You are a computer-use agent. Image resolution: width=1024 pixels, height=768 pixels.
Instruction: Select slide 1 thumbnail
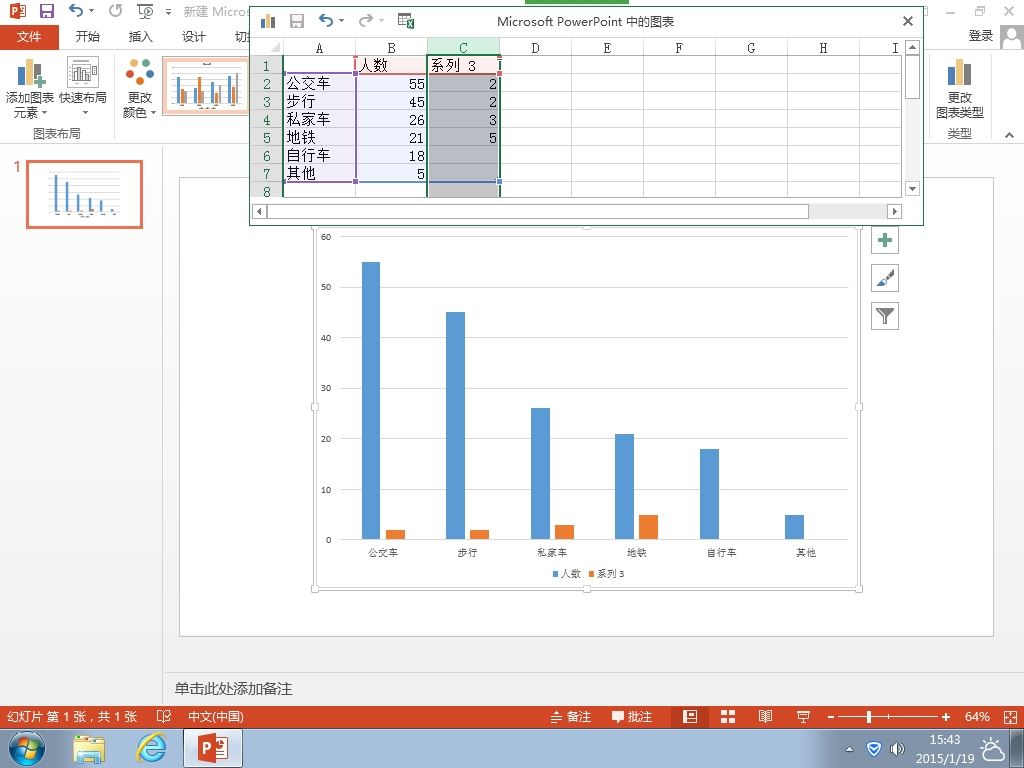84,194
